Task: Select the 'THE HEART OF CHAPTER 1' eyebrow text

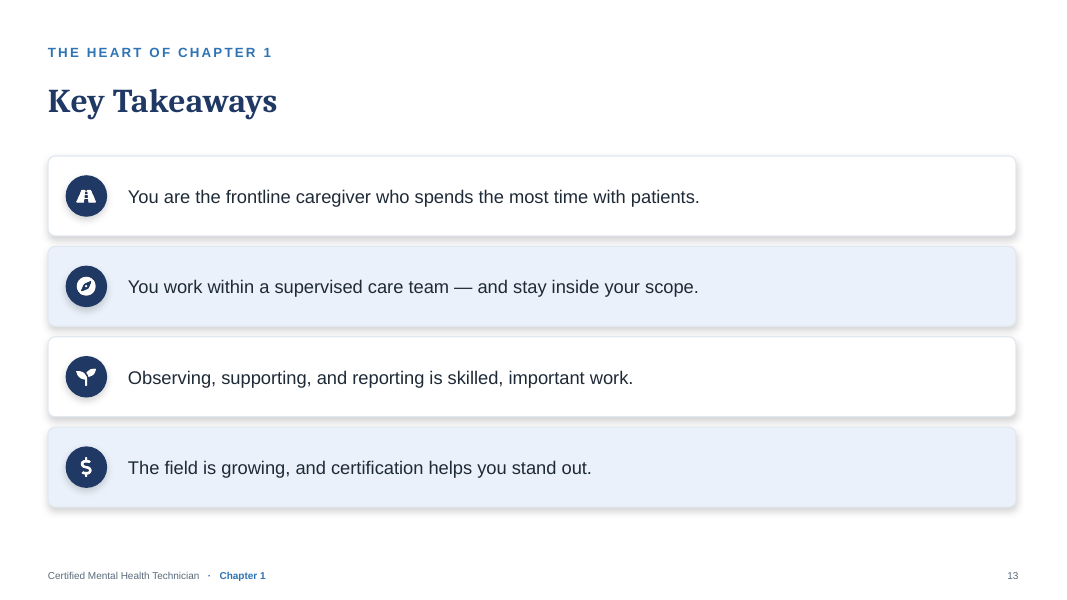Action: pyautogui.click(x=160, y=52)
